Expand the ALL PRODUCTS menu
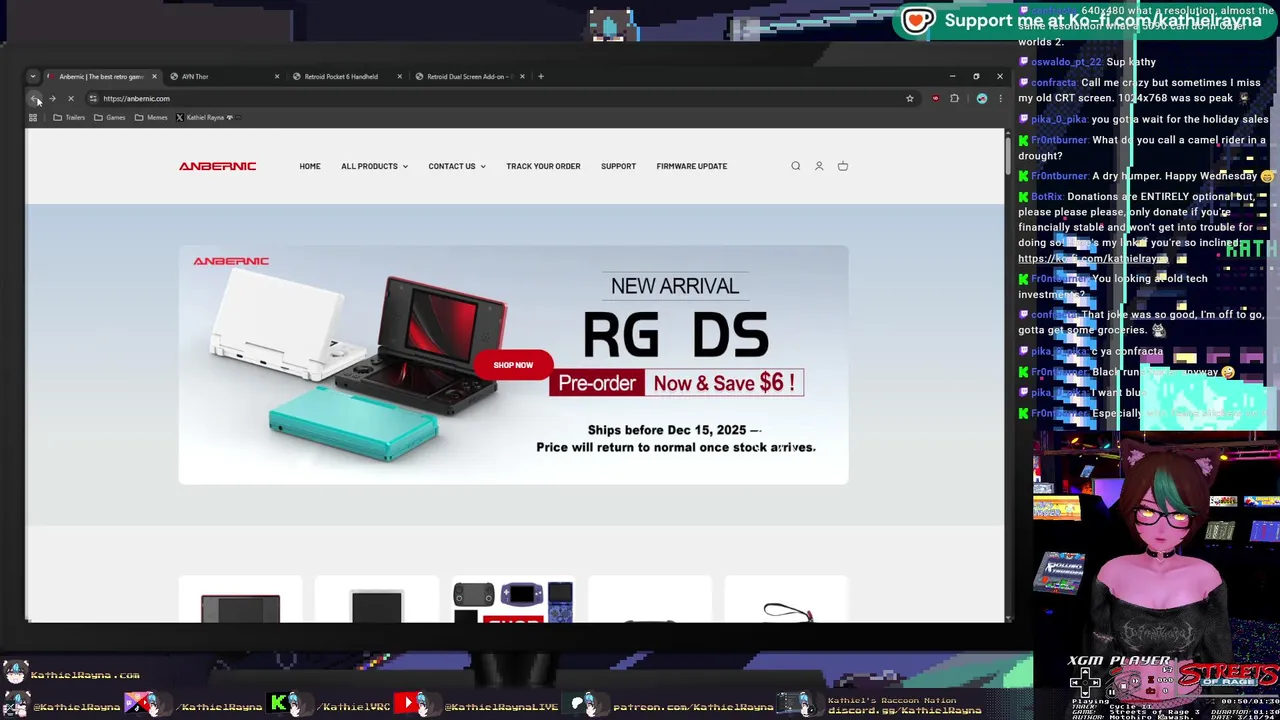The width and height of the screenshot is (1280, 720). tap(374, 166)
